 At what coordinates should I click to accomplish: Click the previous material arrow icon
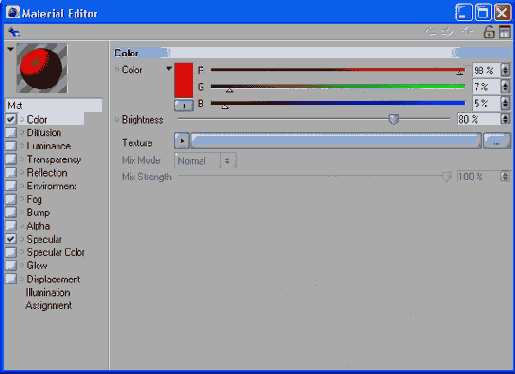[430, 32]
